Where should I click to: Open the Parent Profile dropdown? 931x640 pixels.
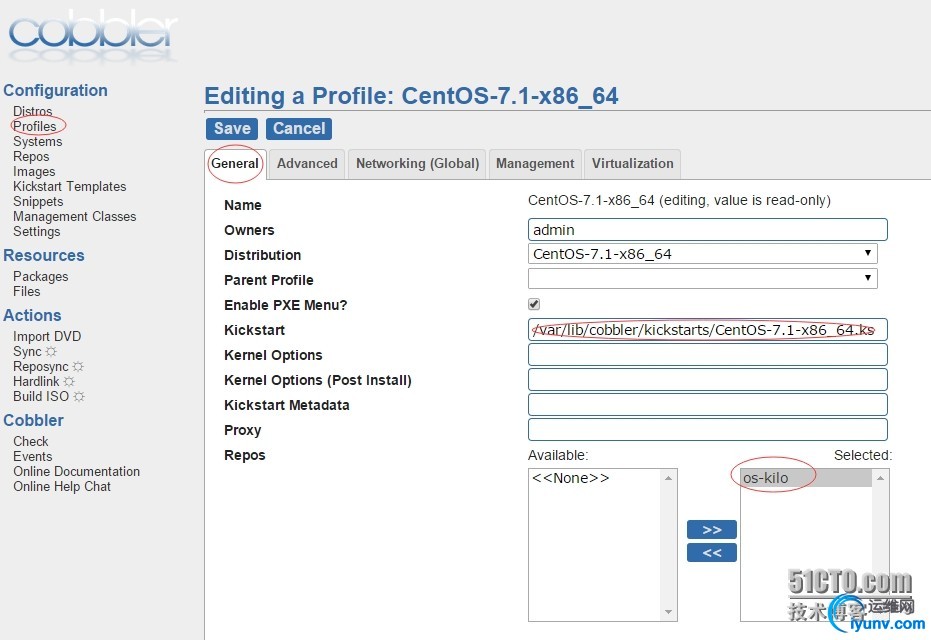point(702,278)
